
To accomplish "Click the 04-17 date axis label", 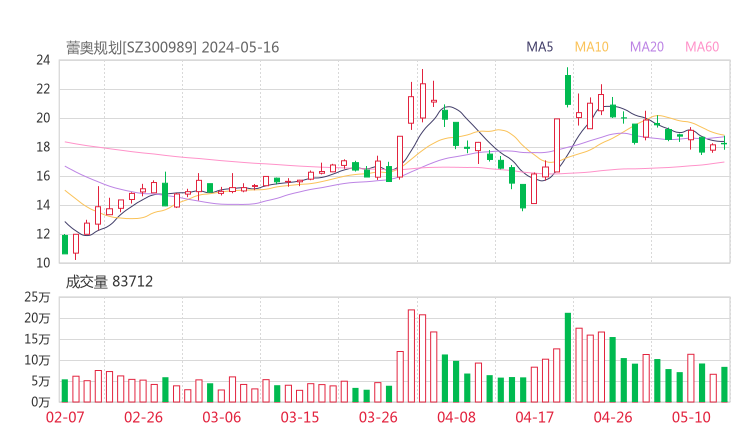I will (x=535, y=417).
